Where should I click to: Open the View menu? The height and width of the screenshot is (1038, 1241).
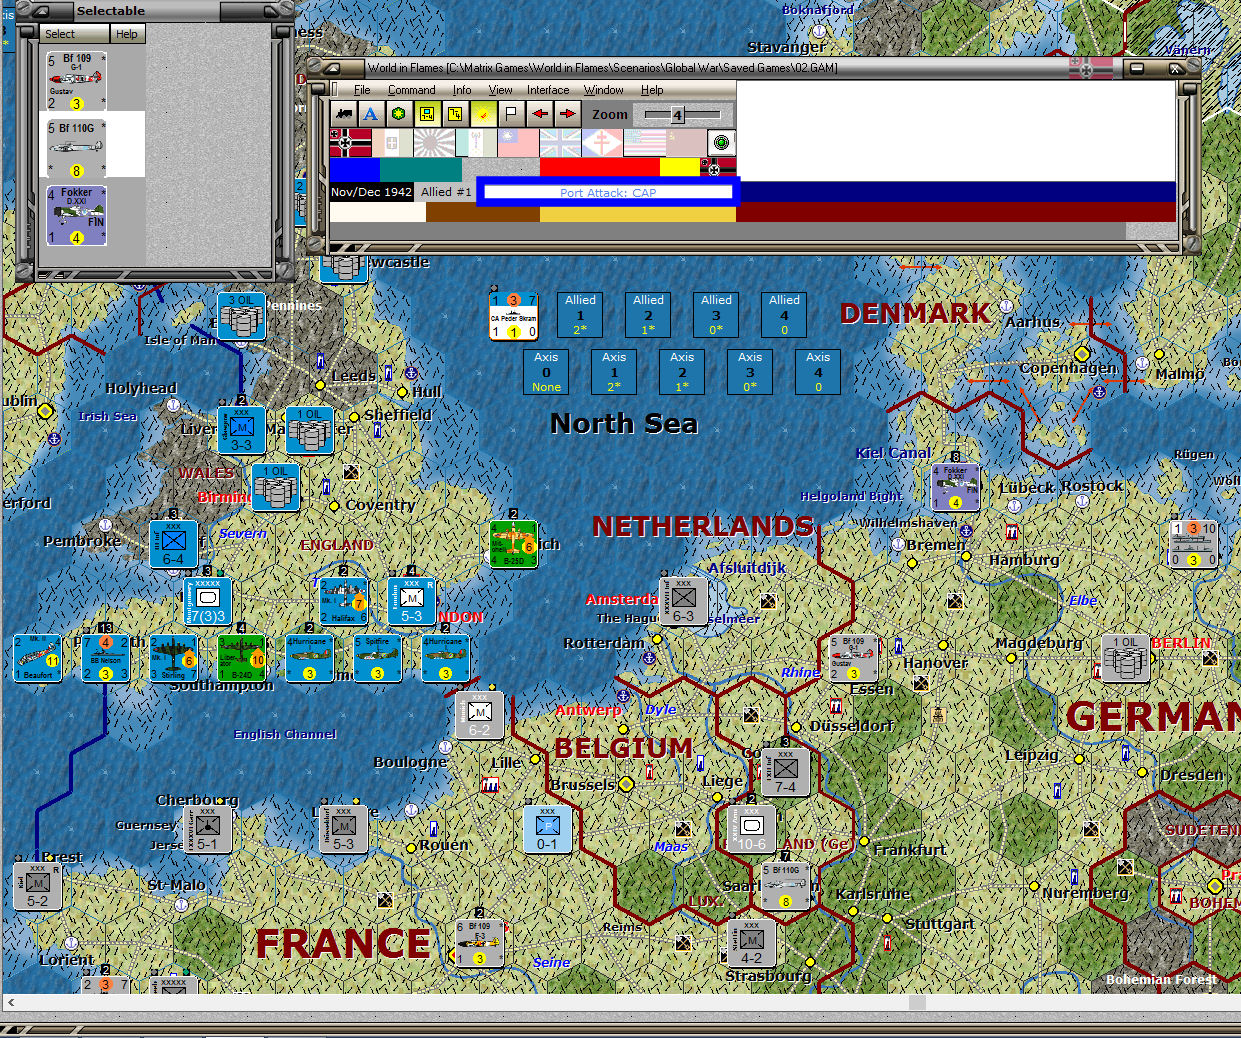point(500,90)
